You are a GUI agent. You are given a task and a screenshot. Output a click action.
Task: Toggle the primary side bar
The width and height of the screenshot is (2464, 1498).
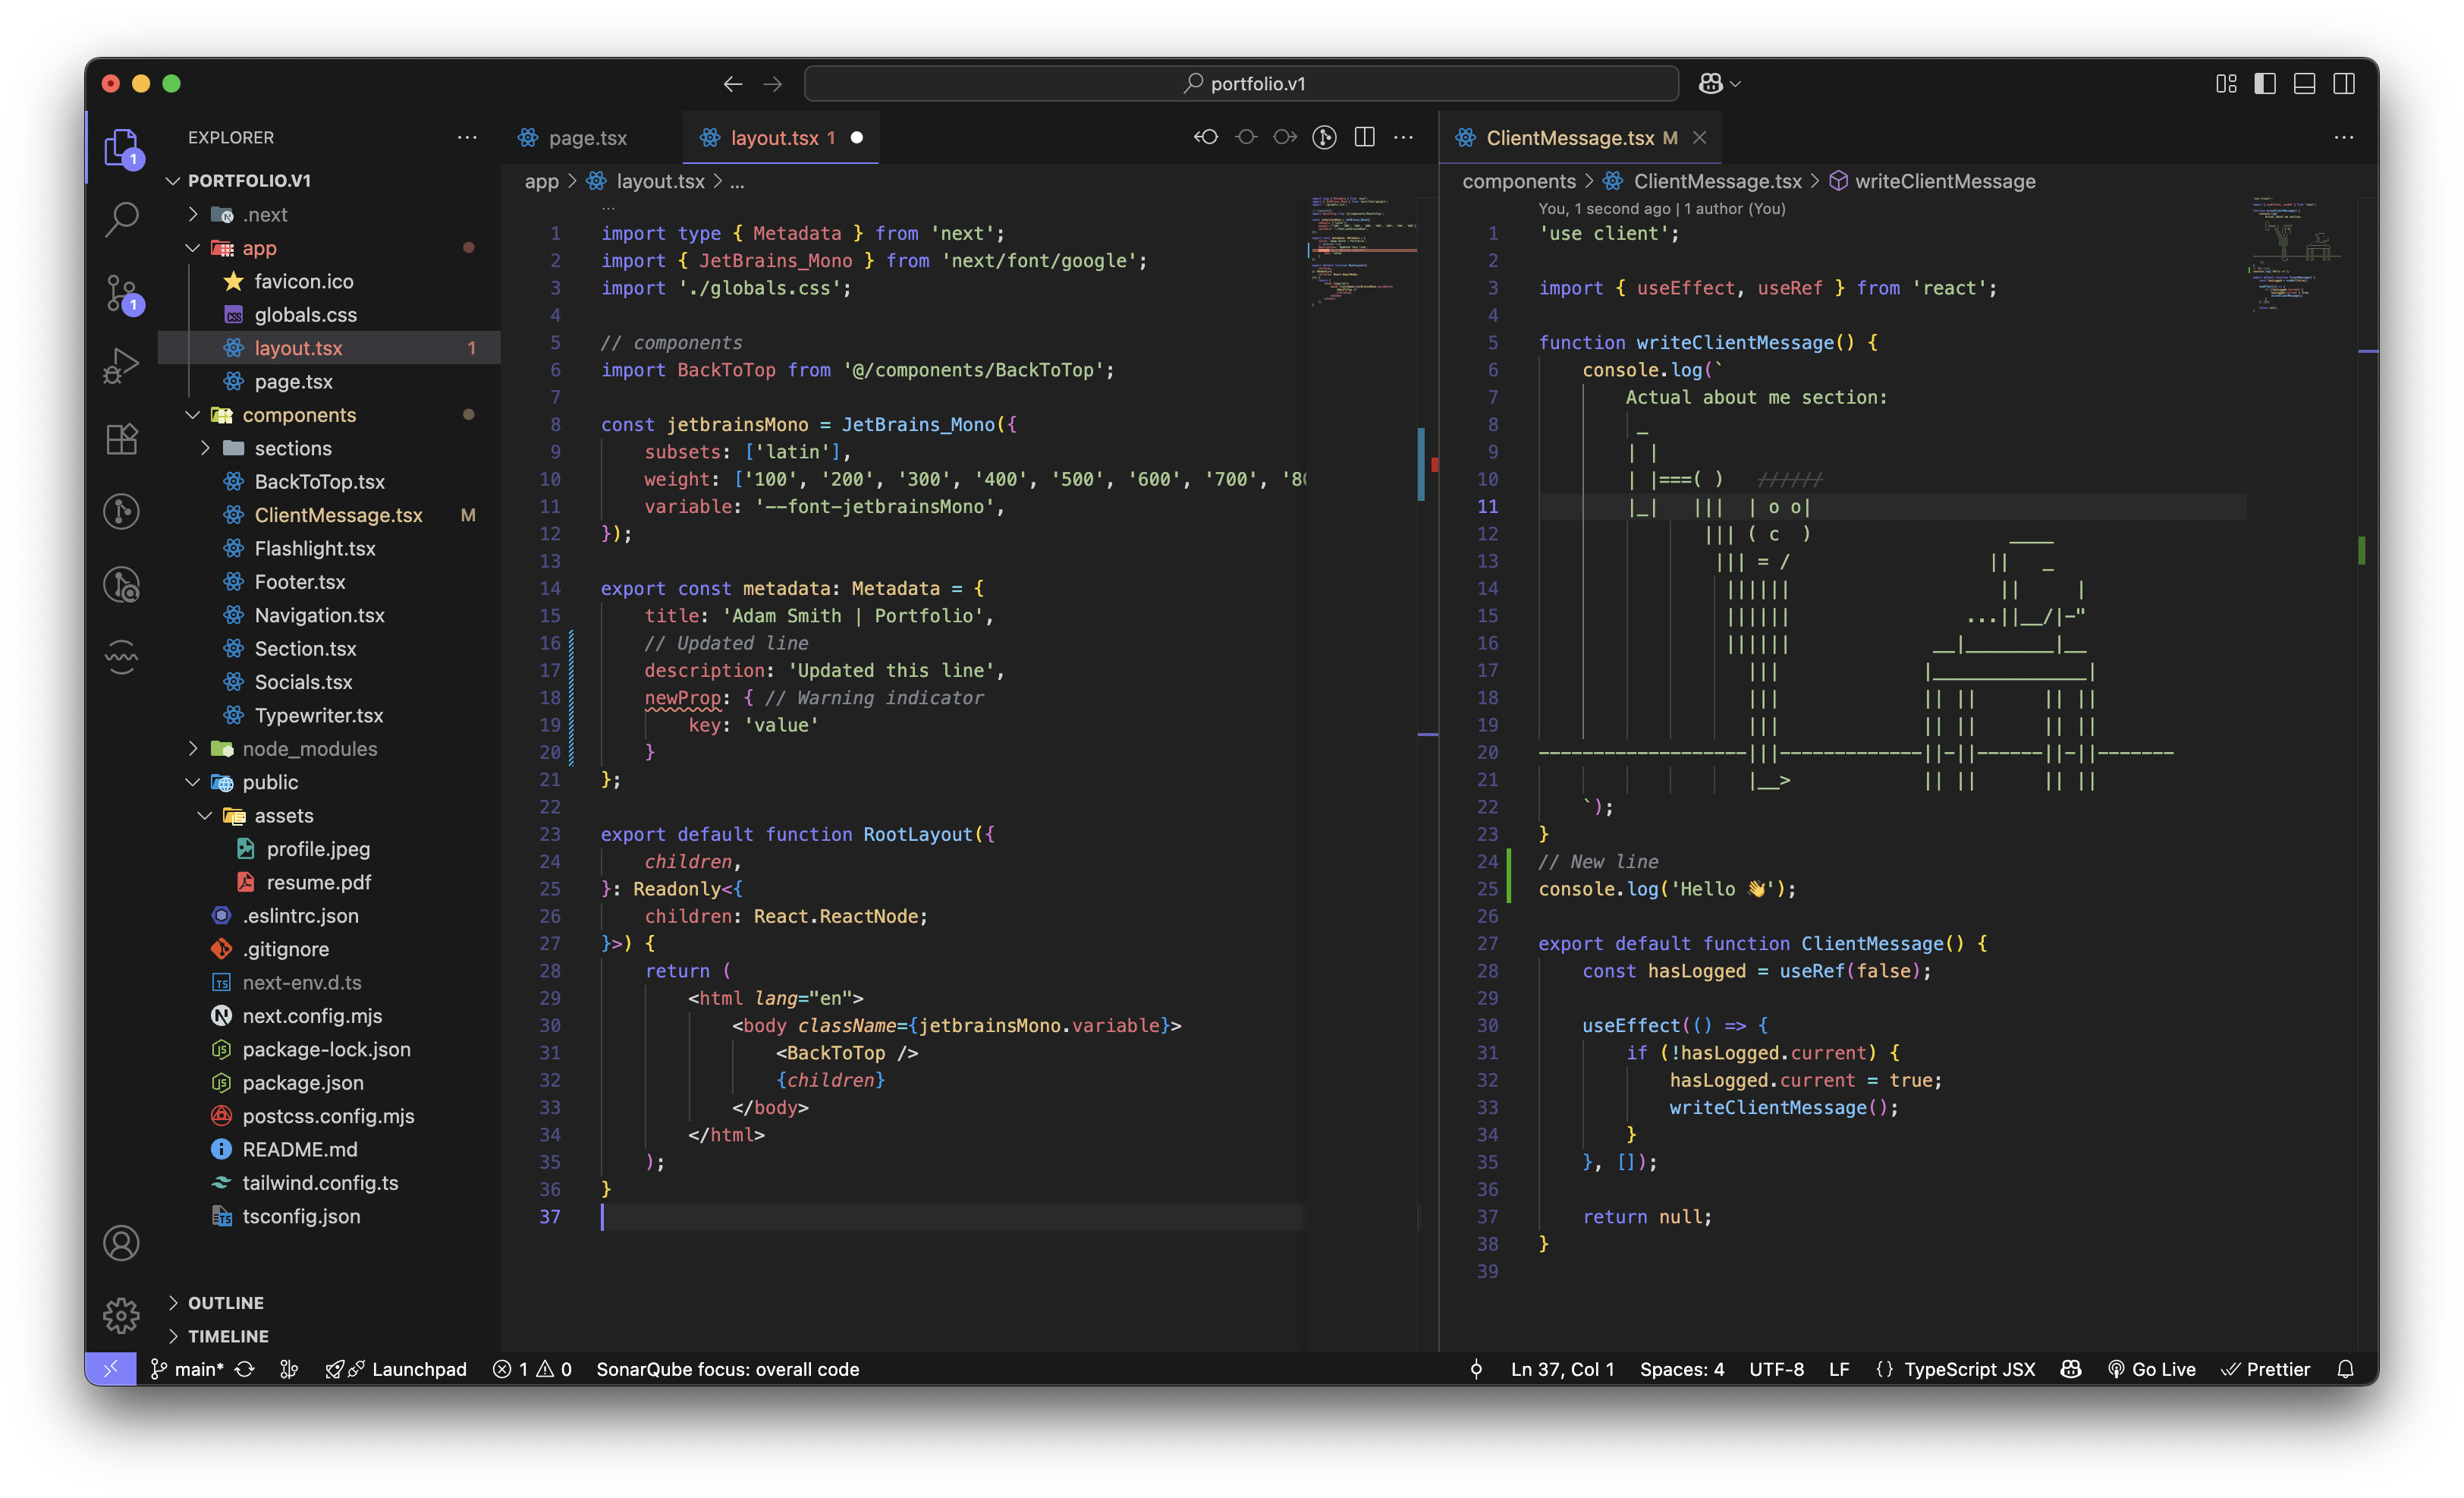click(x=2265, y=84)
